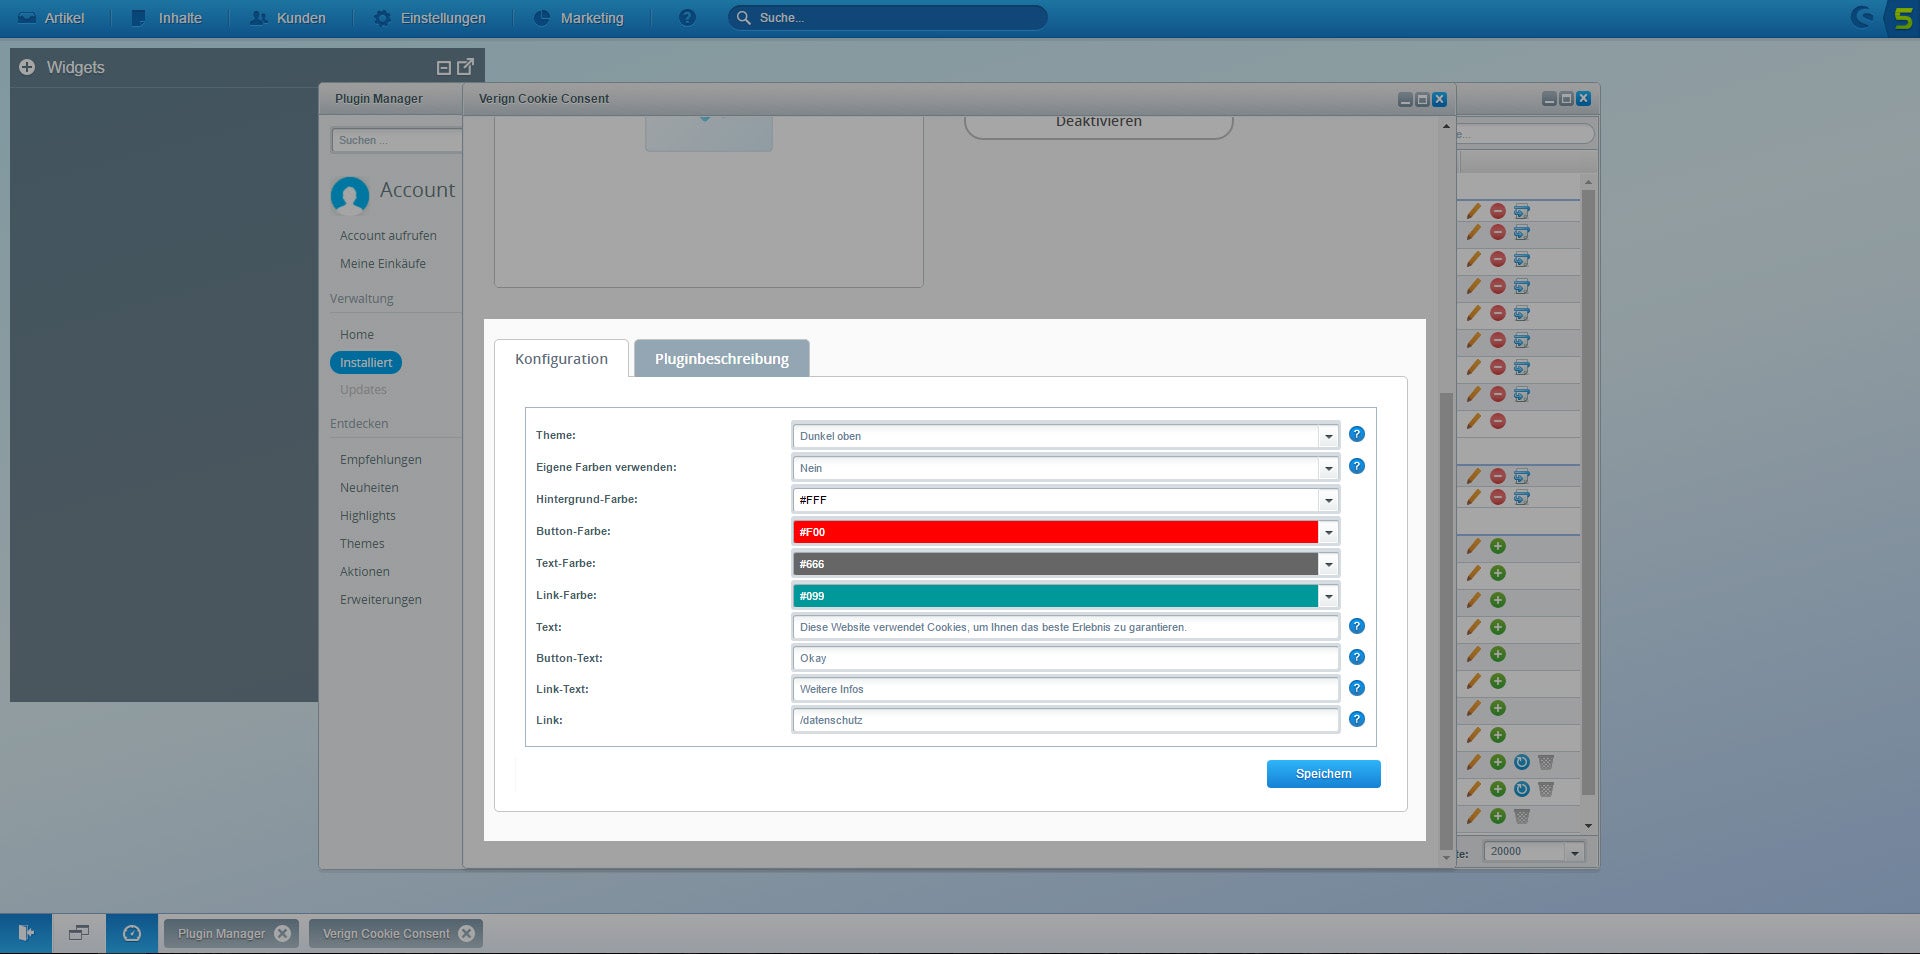Click the Account avatar icon in Plugin Manager

pyautogui.click(x=350, y=195)
